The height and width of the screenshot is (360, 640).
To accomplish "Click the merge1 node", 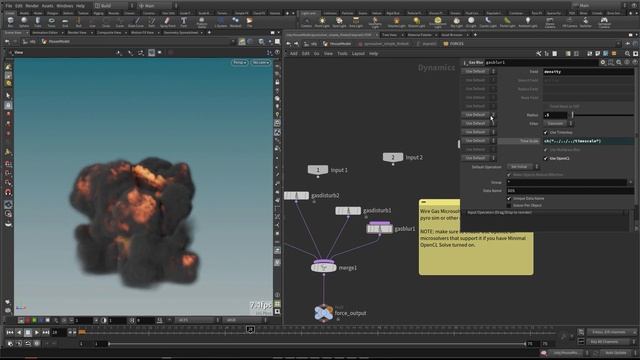I will pos(324,268).
